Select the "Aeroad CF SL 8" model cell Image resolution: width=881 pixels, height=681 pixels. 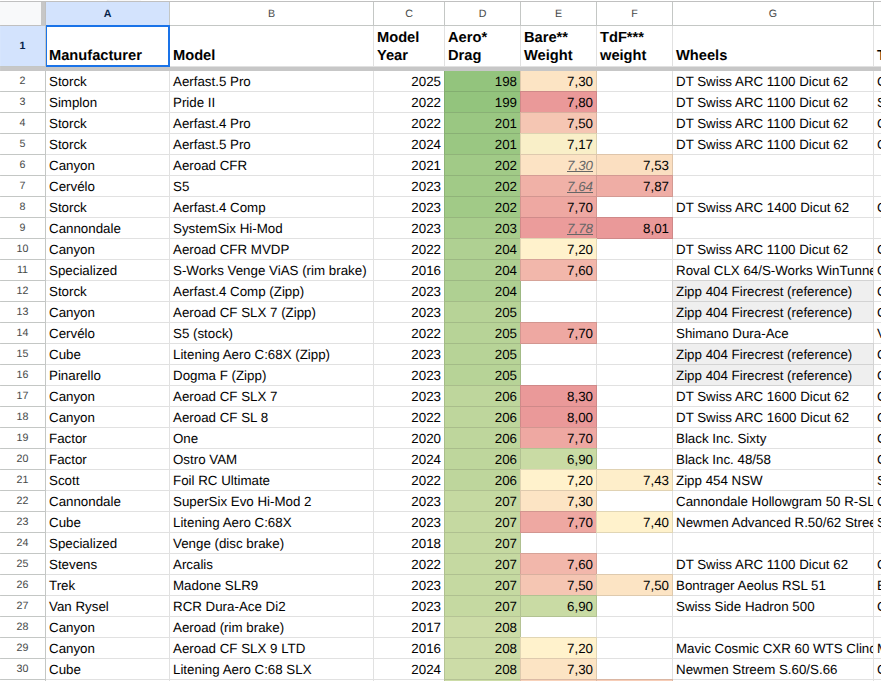point(271,417)
